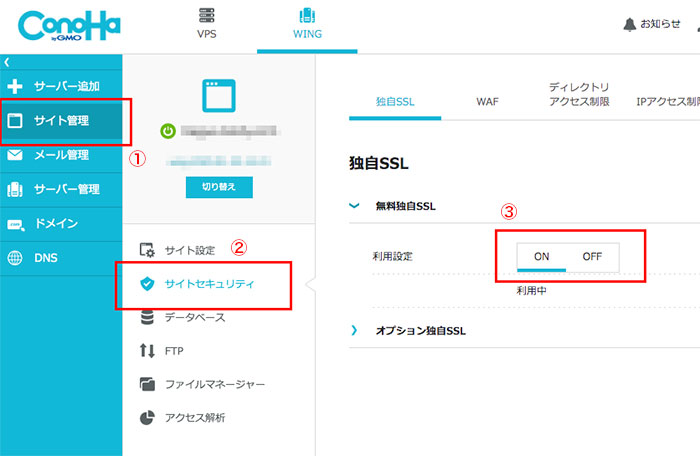Open the お知らせ notifications link

[660, 24]
